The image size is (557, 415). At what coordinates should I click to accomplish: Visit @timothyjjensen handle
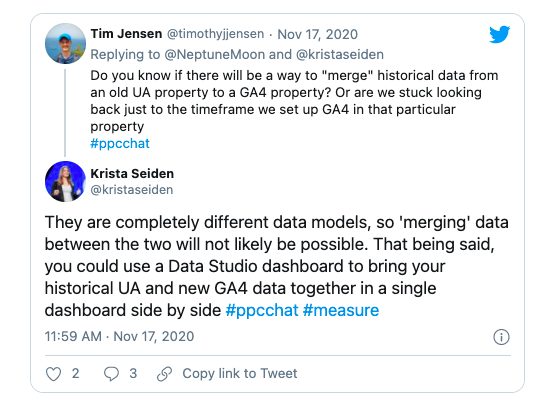(215, 34)
